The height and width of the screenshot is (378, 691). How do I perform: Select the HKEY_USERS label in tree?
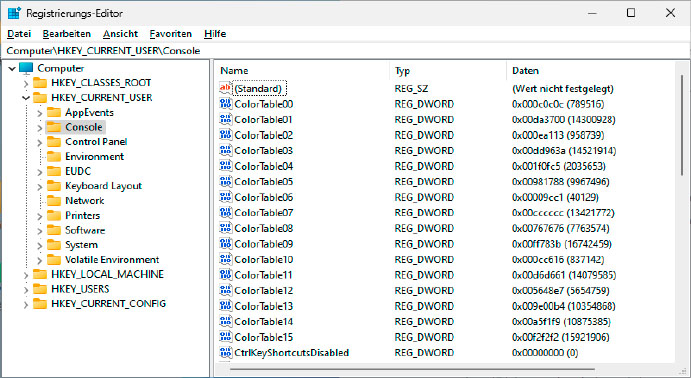pos(80,289)
